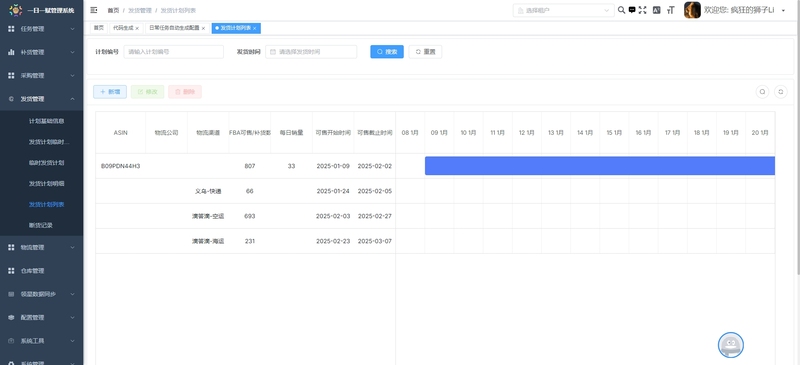Click the blue 搜索 button

coord(387,52)
